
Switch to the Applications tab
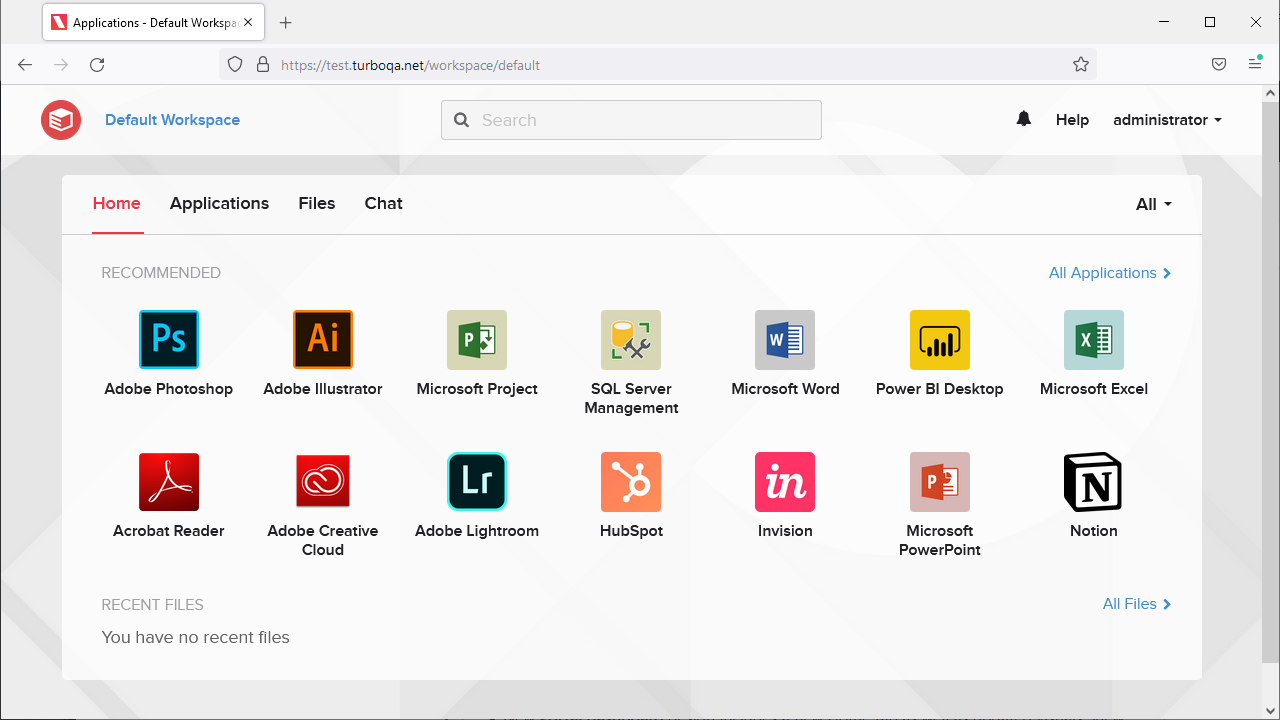click(219, 204)
